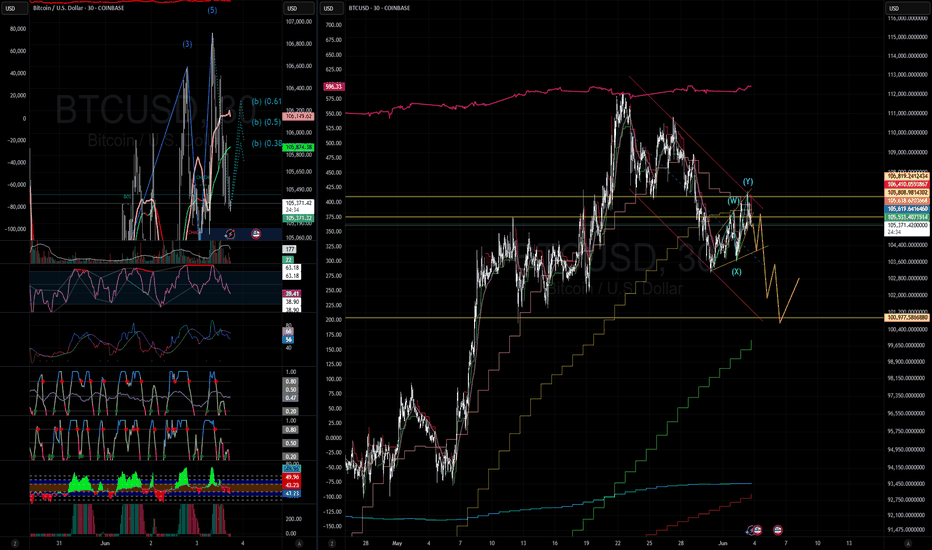Open the US flag event icon on left chart
The image size is (932, 550).
pyautogui.click(x=256, y=234)
